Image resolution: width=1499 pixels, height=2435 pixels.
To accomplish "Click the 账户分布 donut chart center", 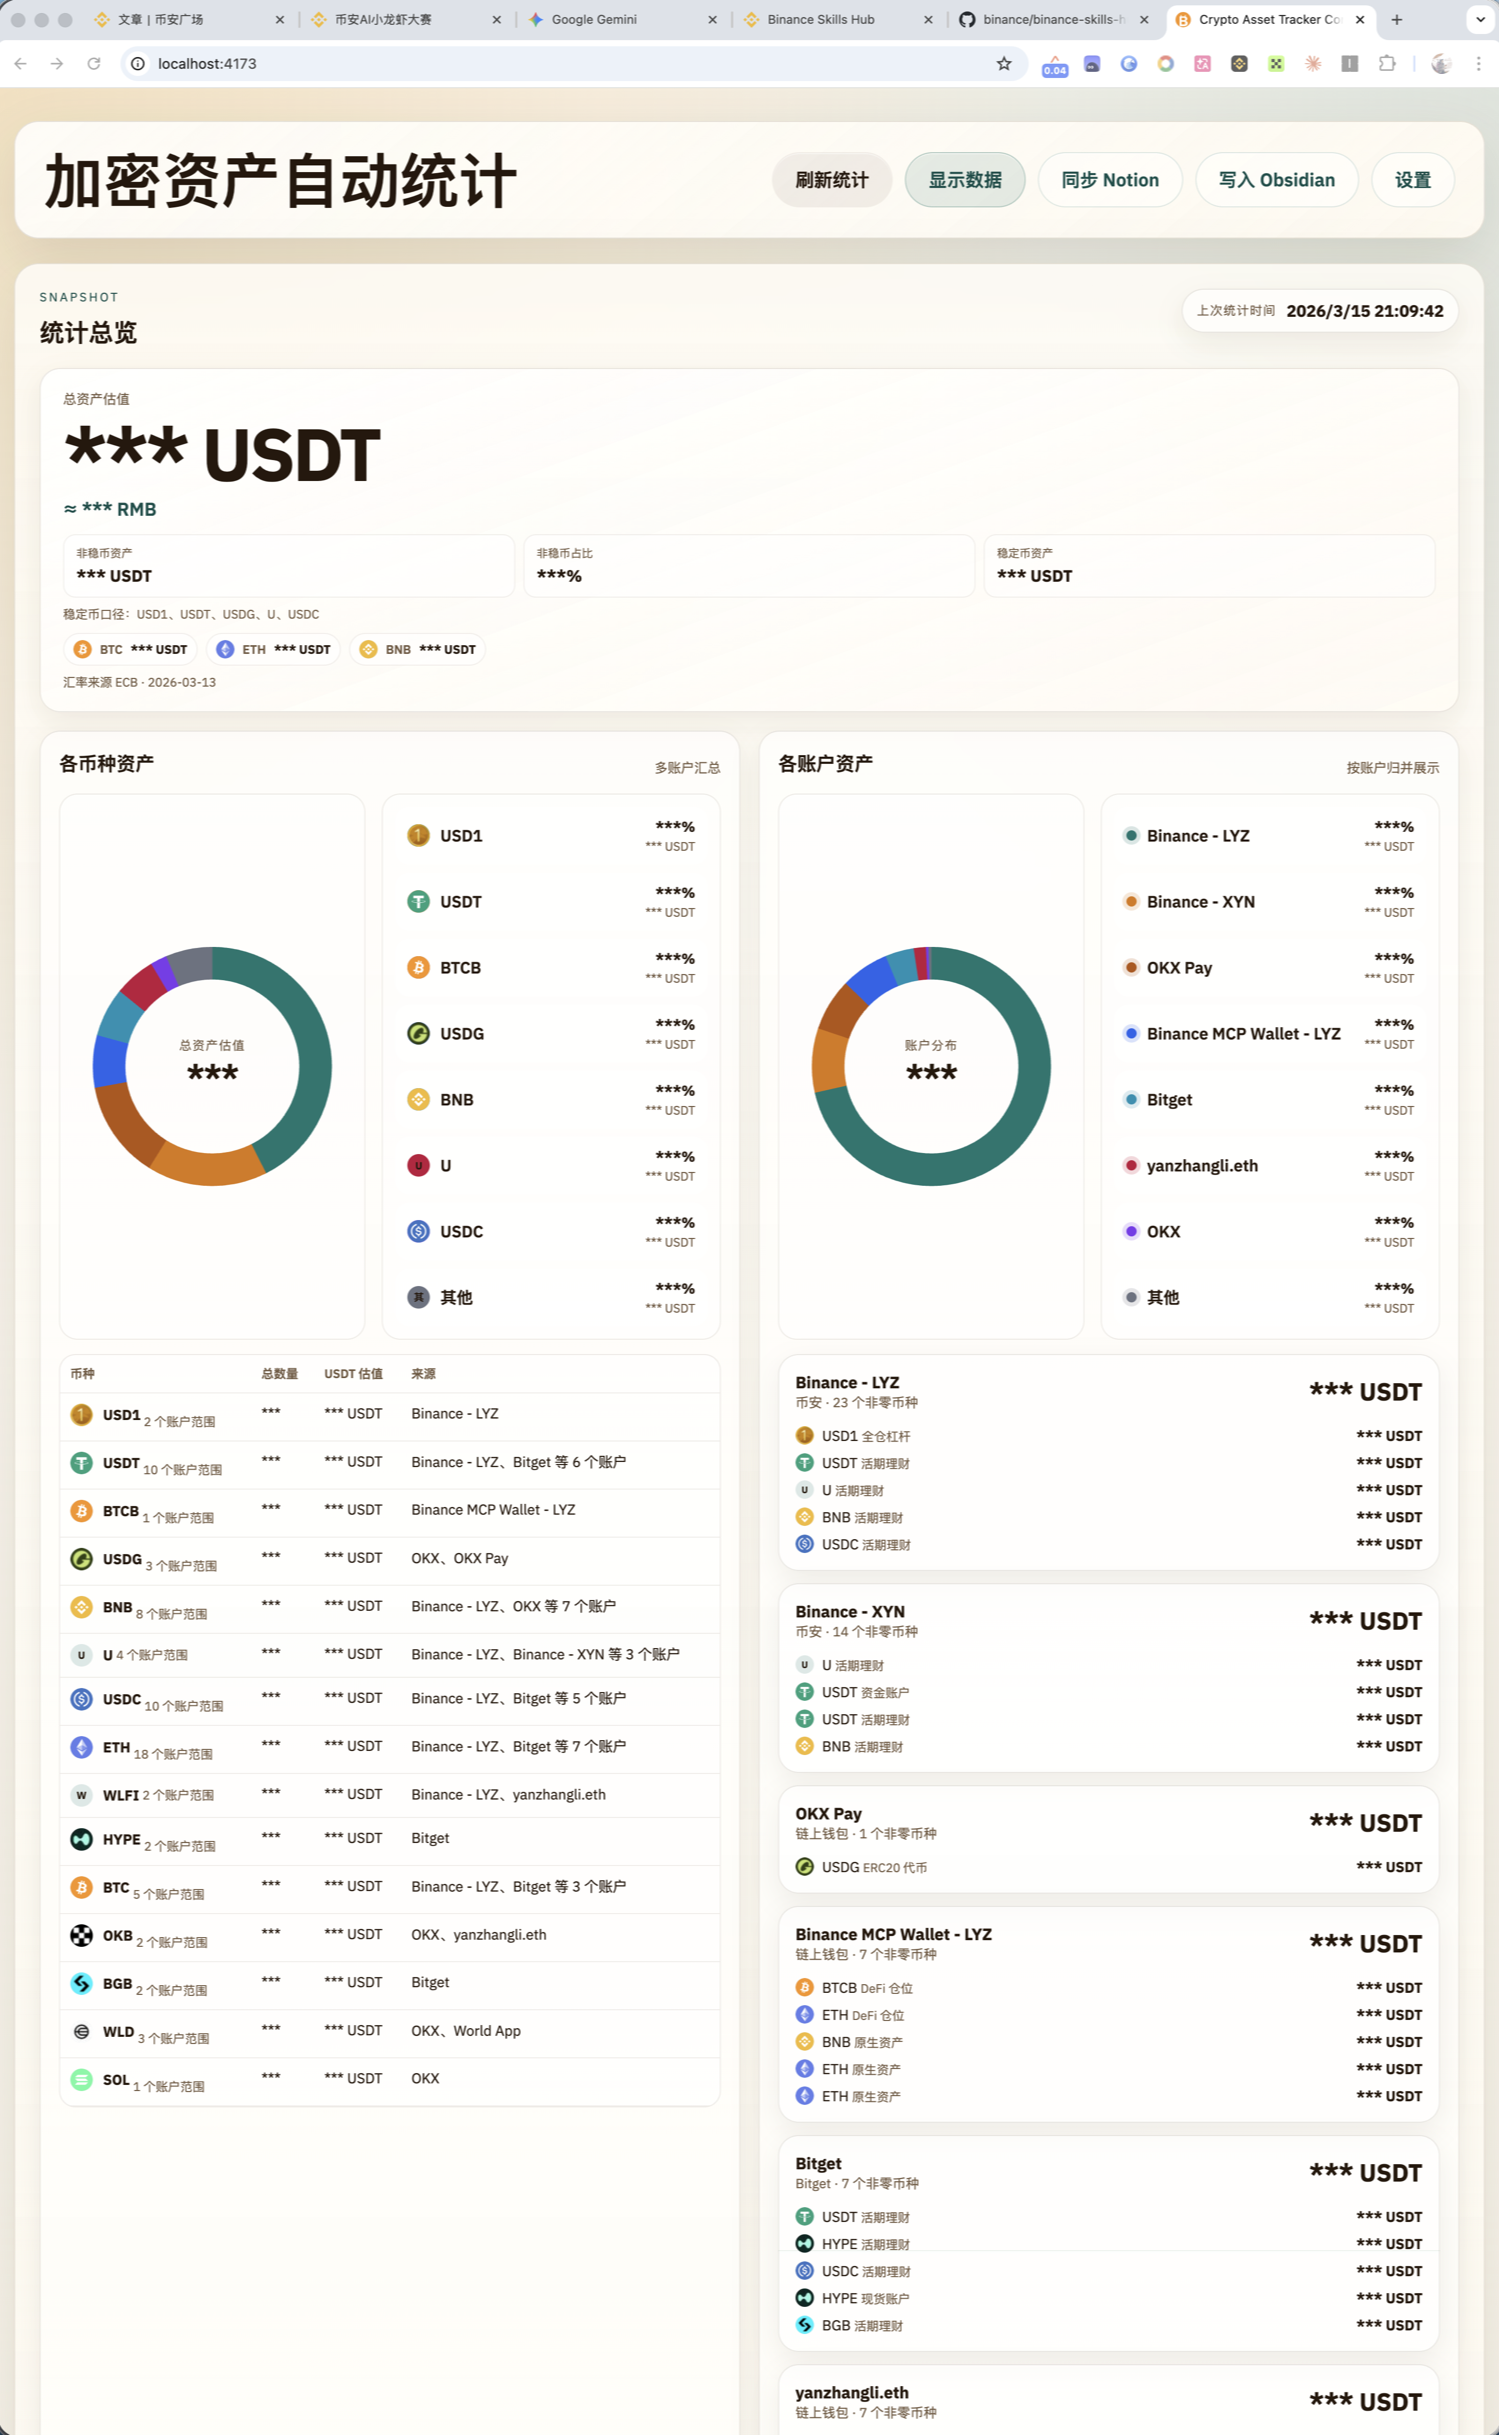I will point(931,1065).
